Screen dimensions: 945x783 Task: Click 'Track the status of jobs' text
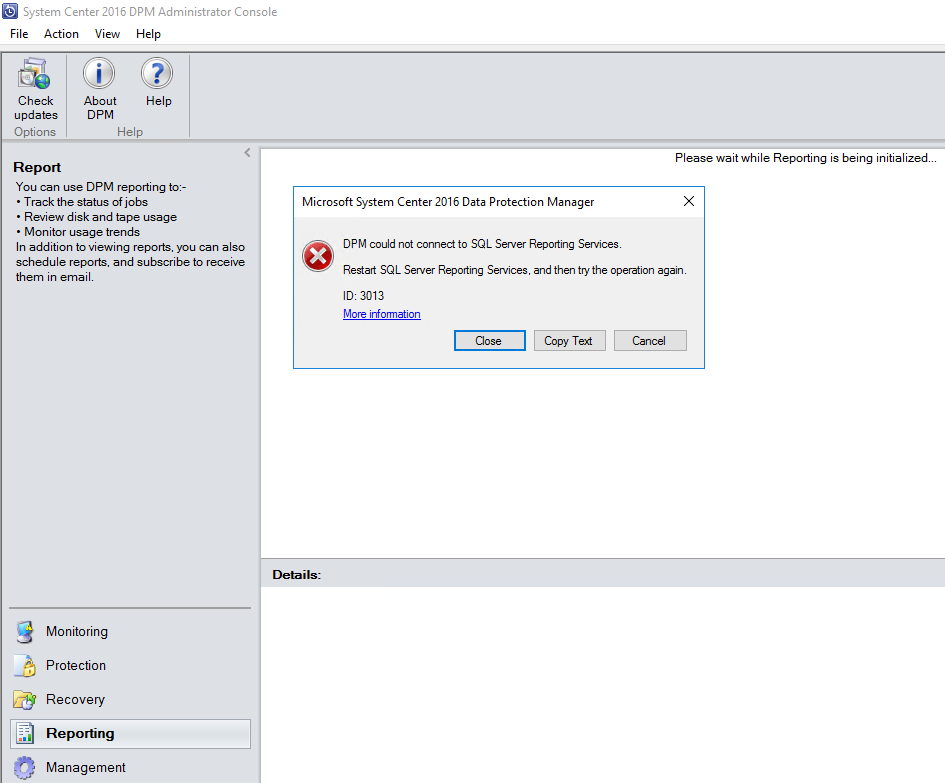(x=86, y=202)
